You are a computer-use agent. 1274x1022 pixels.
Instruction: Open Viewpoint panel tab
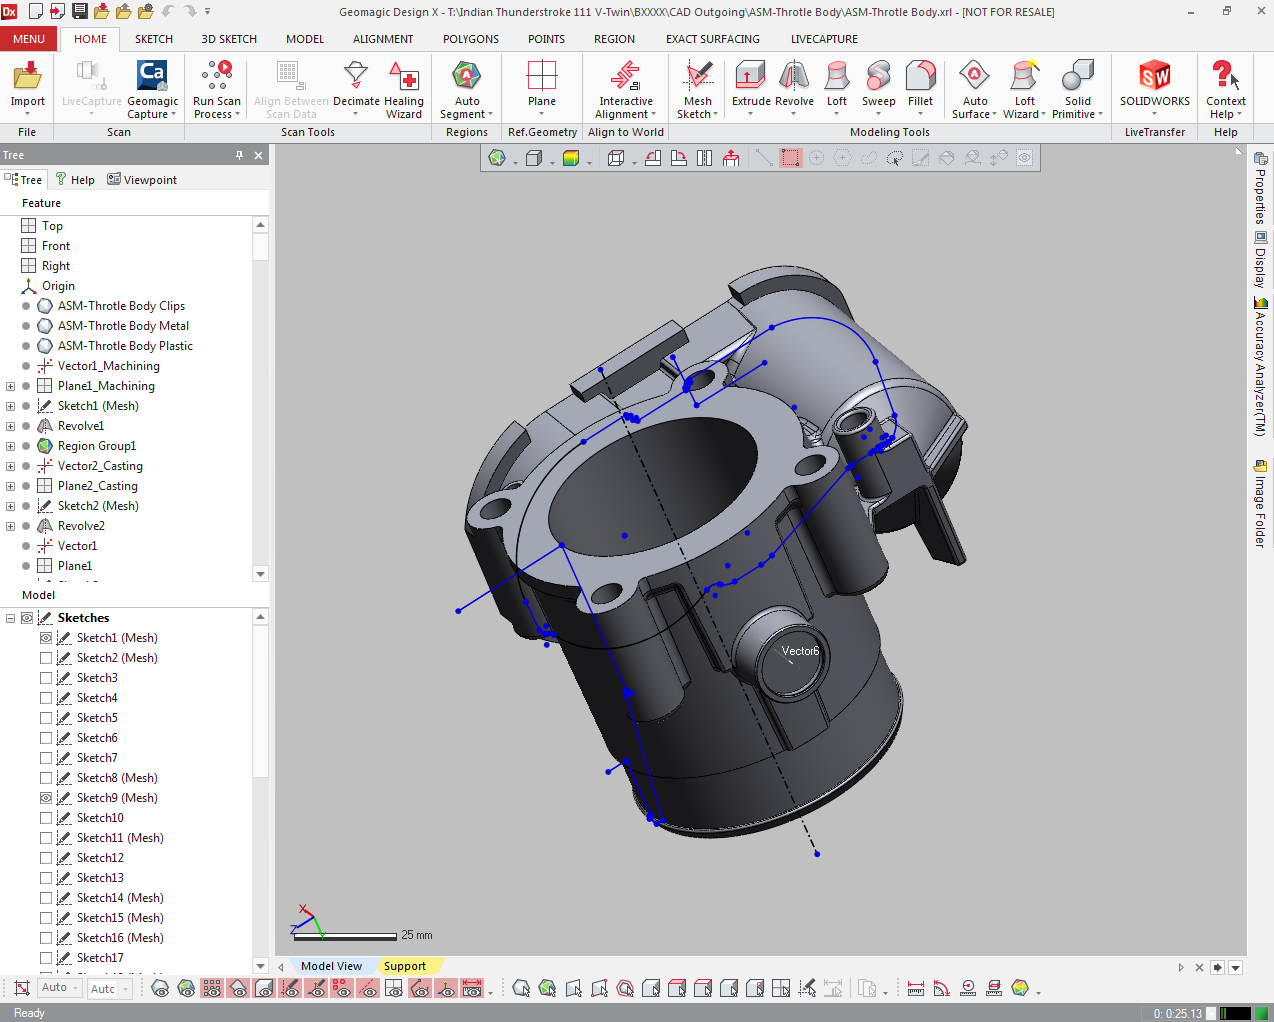coord(142,180)
